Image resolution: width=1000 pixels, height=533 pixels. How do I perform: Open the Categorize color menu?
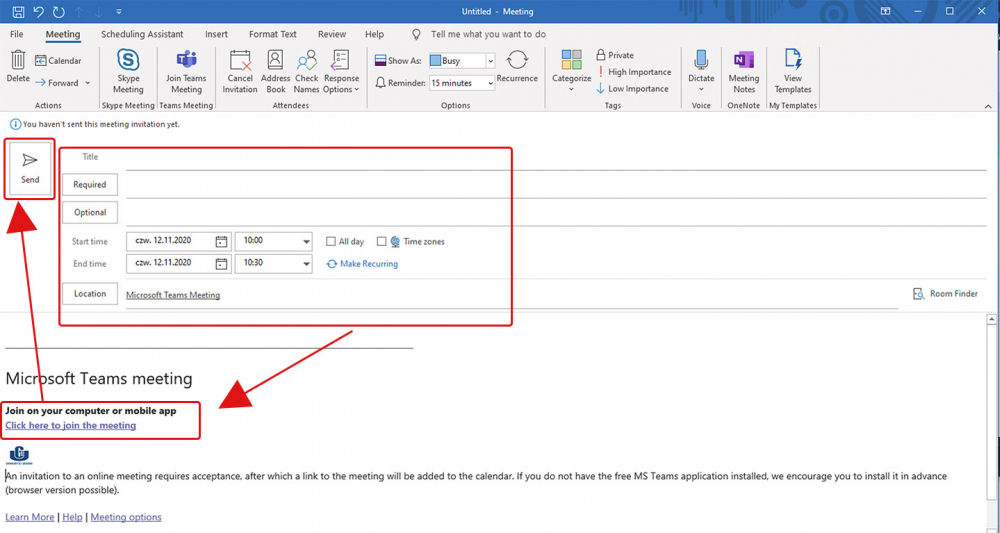[x=571, y=71]
